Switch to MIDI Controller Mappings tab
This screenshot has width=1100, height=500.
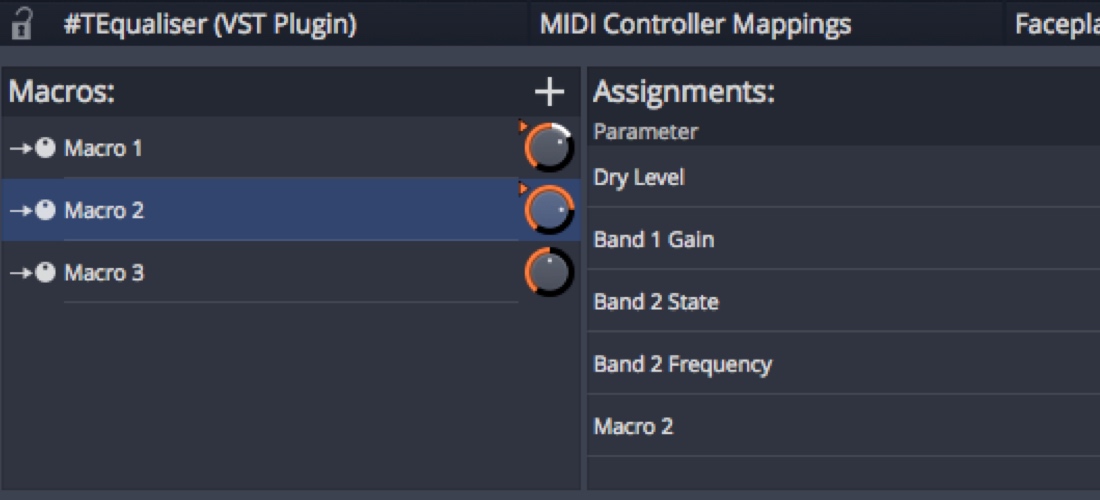point(695,24)
